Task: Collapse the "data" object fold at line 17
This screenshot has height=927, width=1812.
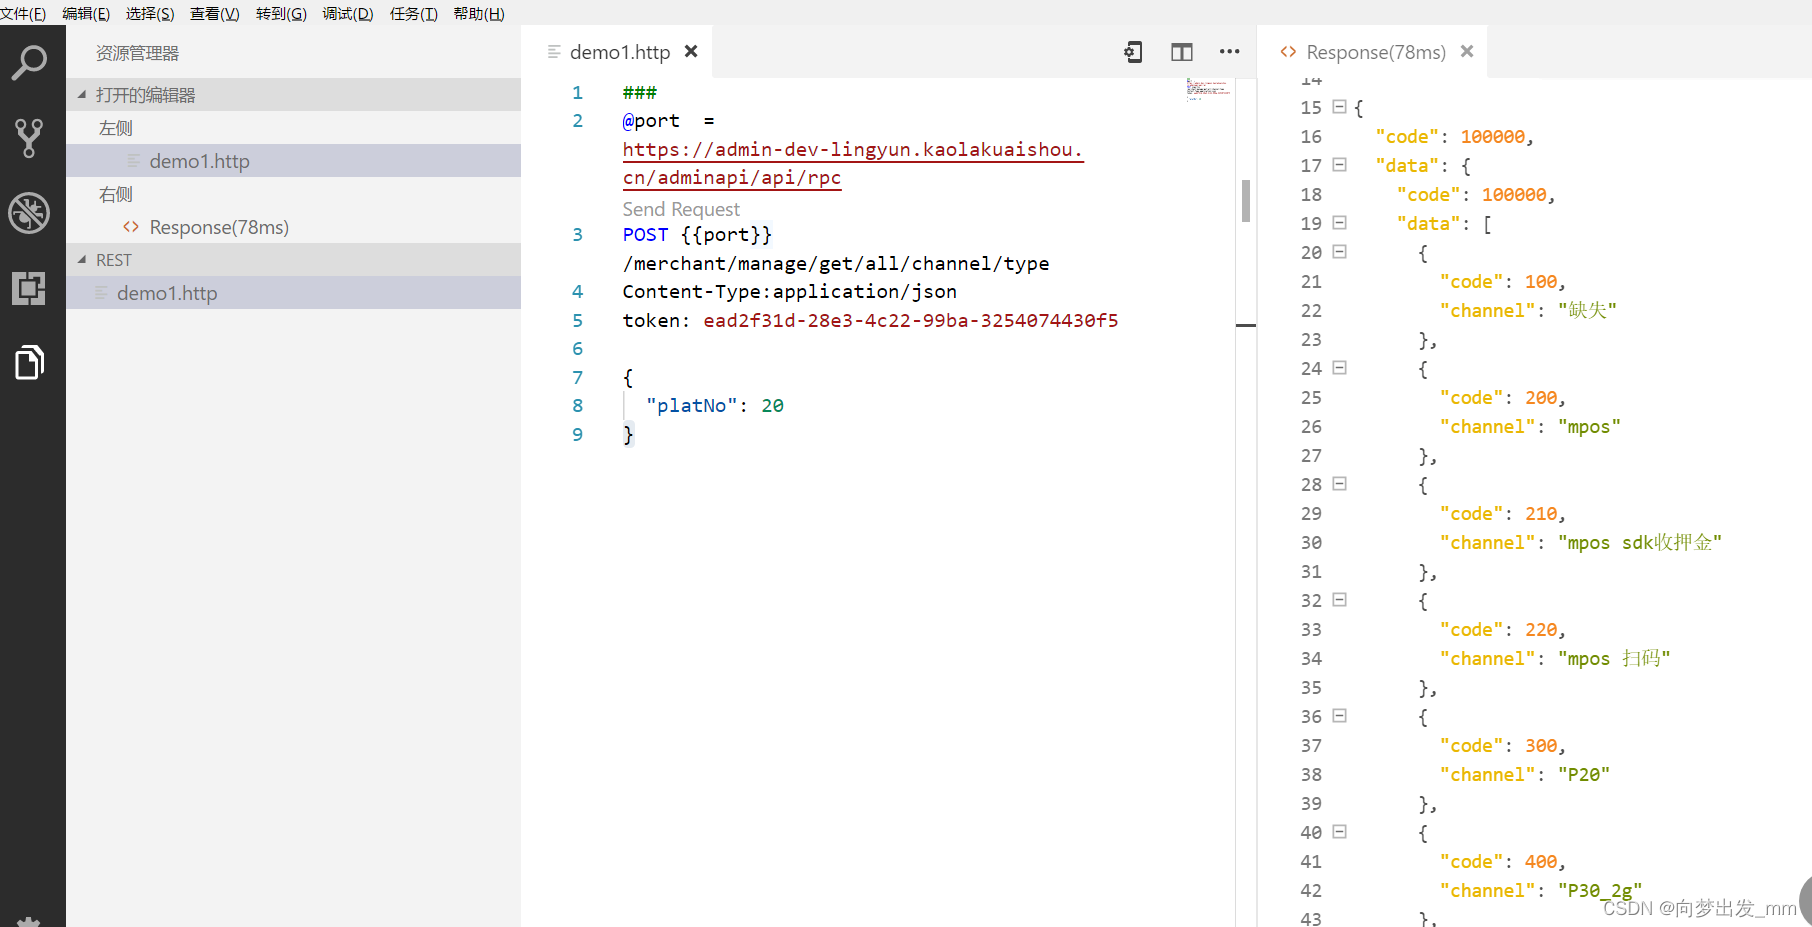Action: (1340, 164)
